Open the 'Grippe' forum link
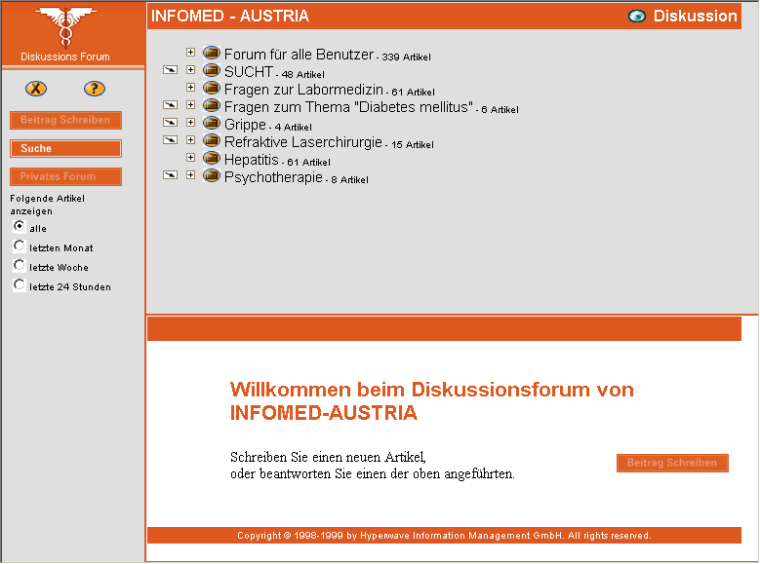The width and height of the screenshot is (760, 564). click(x=245, y=125)
